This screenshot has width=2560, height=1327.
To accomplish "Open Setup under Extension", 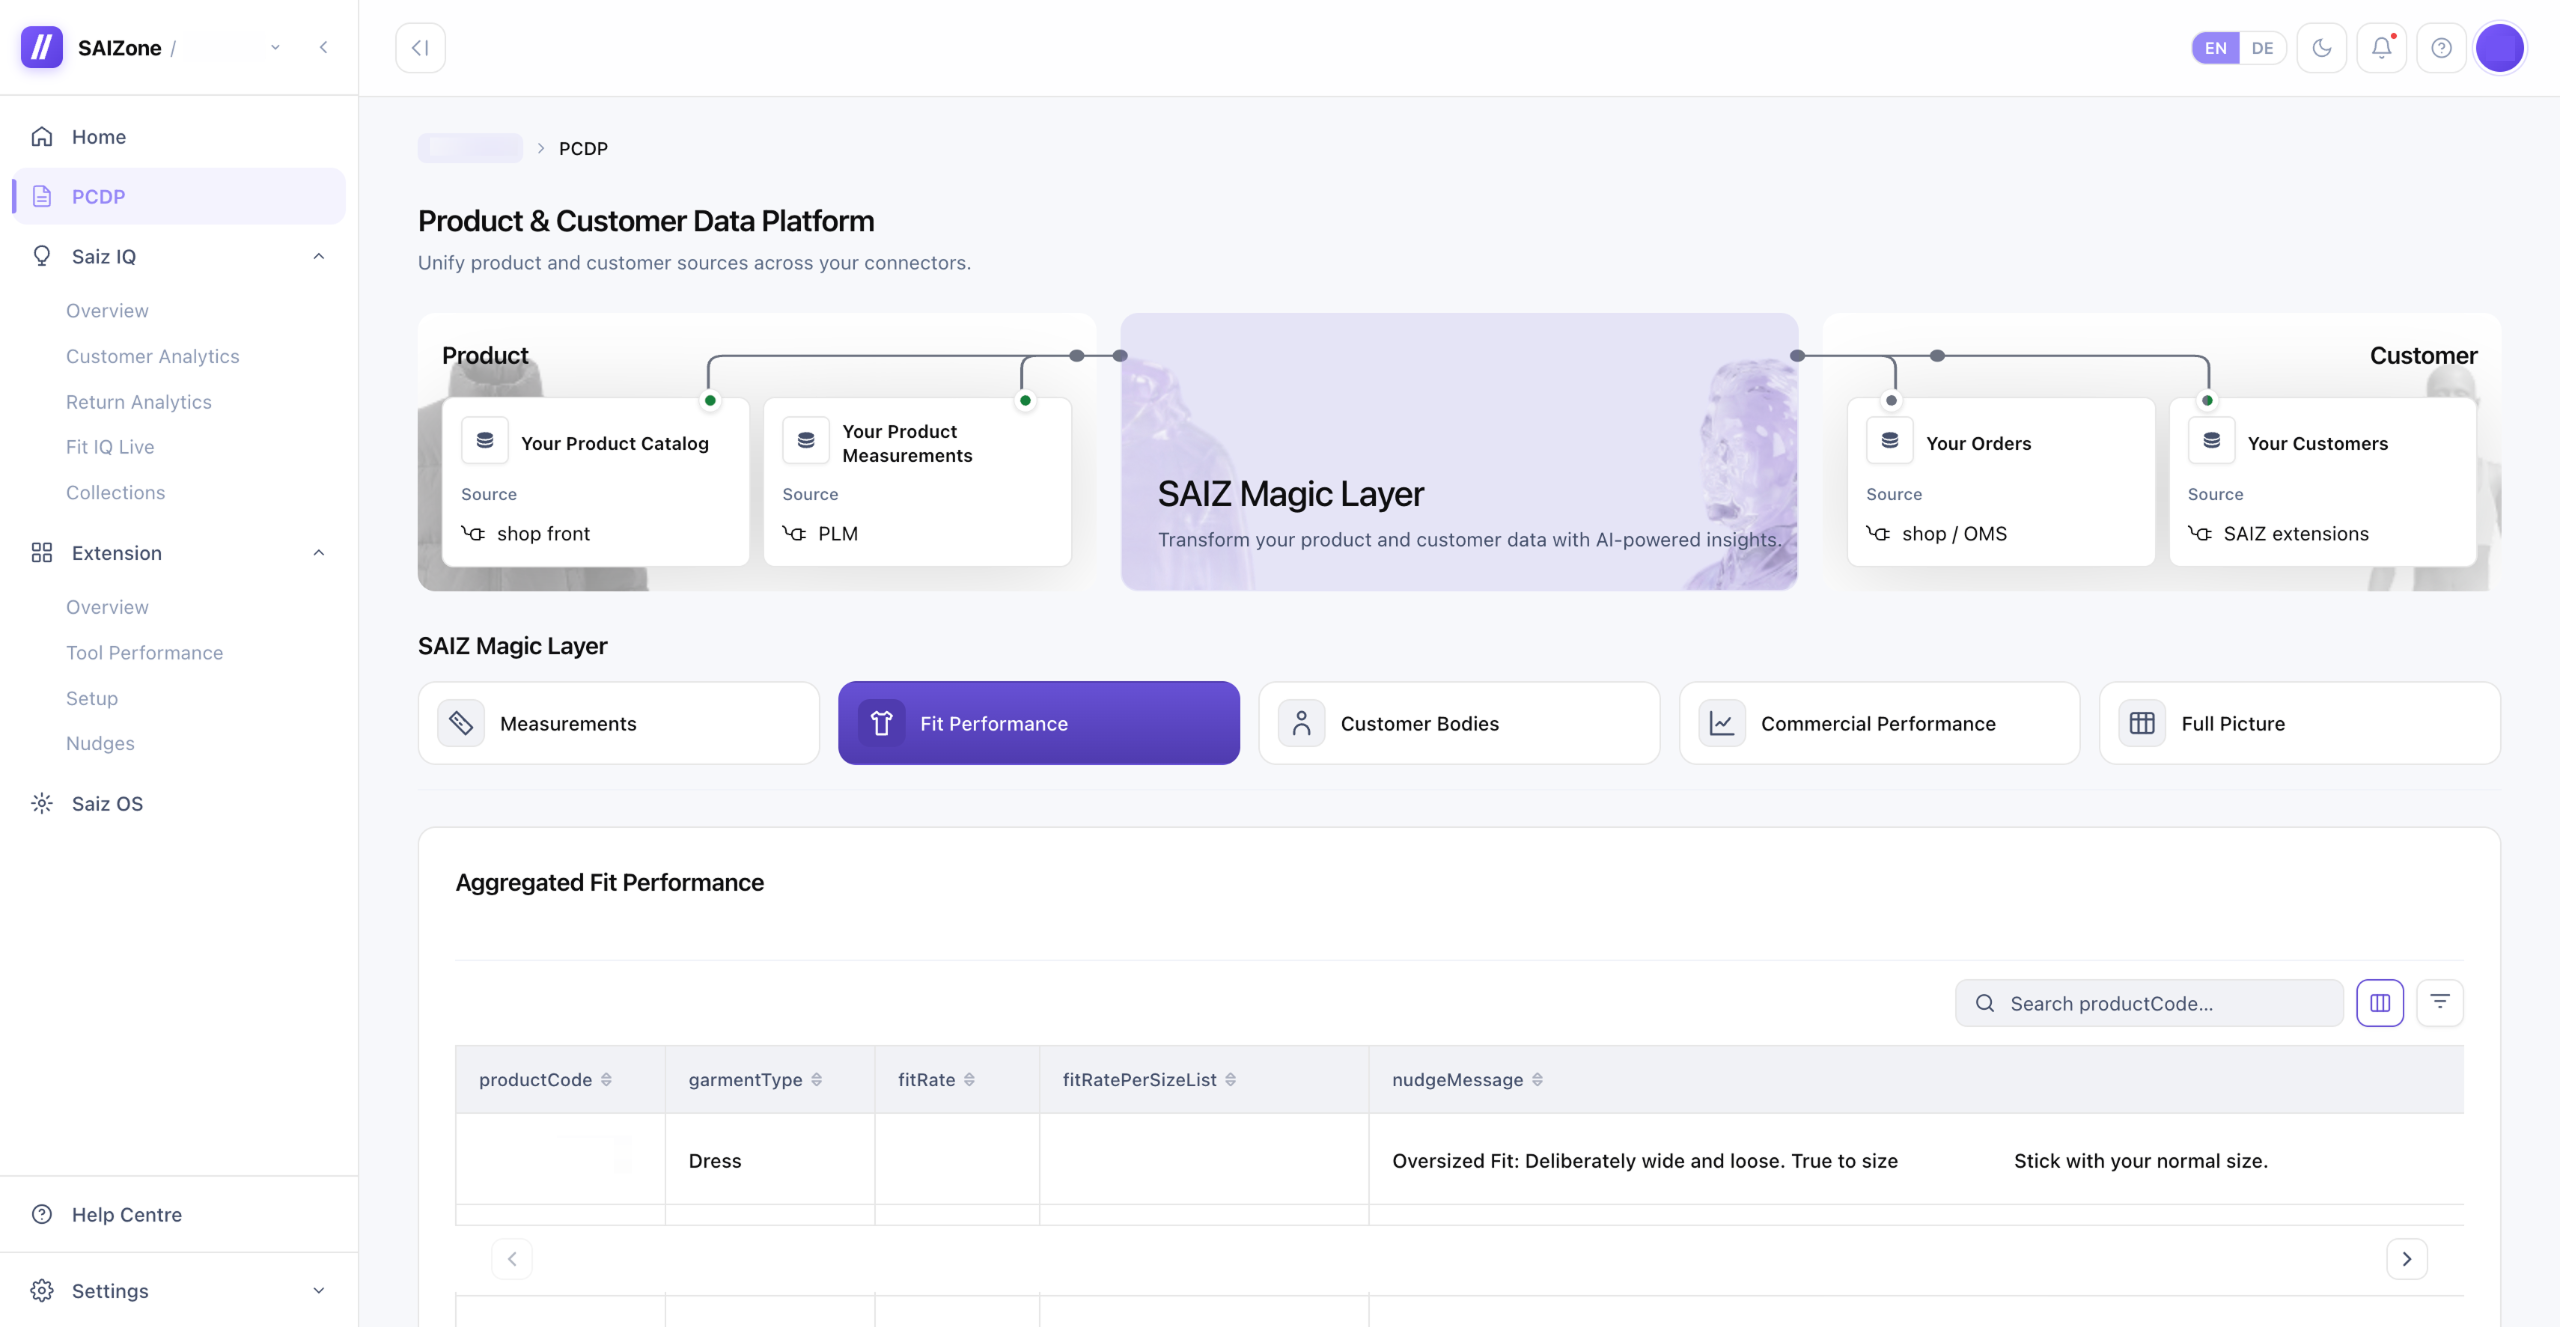I will (92, 698).
